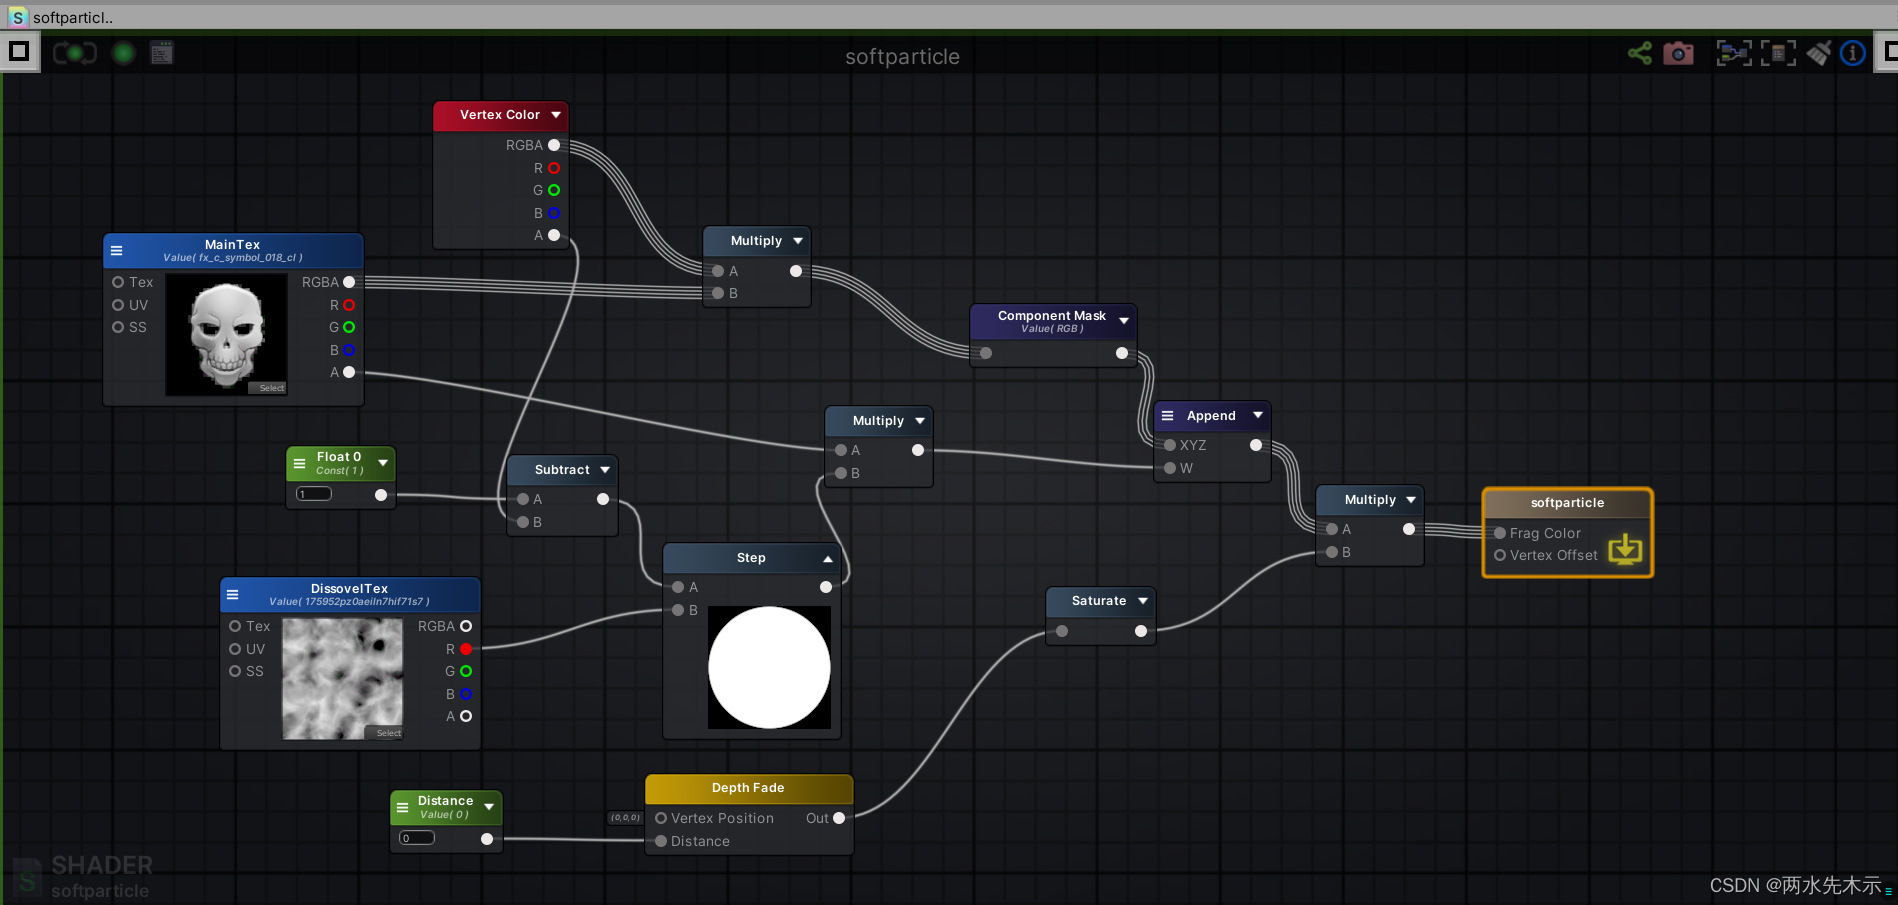Open the Append node dropdown arrow
Image resolution: width=1898 pixels, height=905 pixels.
(1258, 415)
